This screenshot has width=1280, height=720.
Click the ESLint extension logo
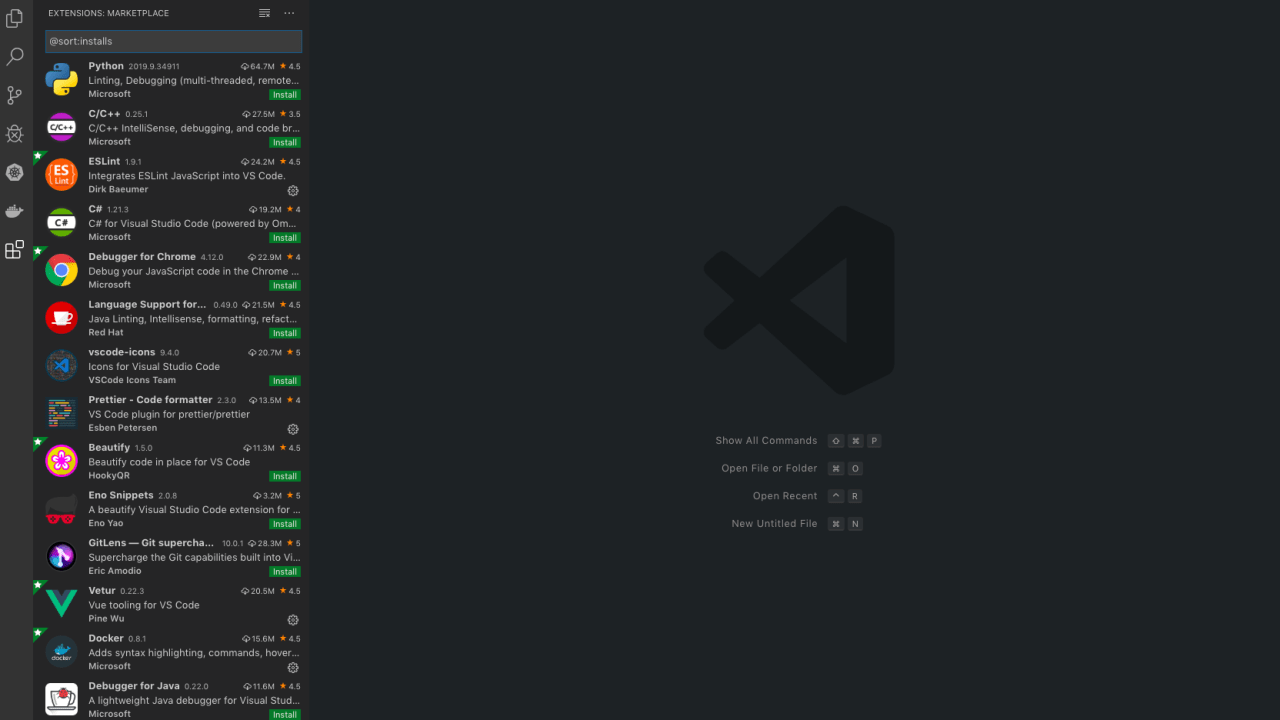(61, 175)
